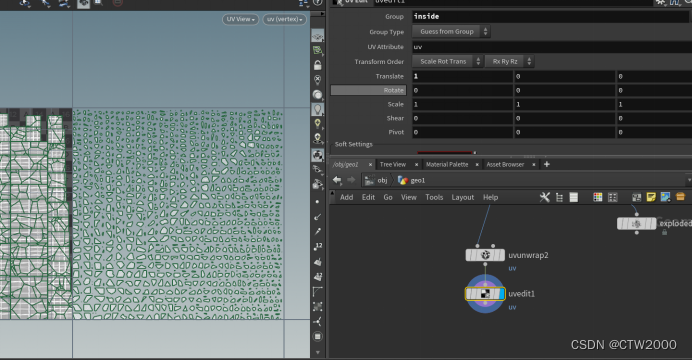Switch to the Asset Browser tab

point(505,164)
